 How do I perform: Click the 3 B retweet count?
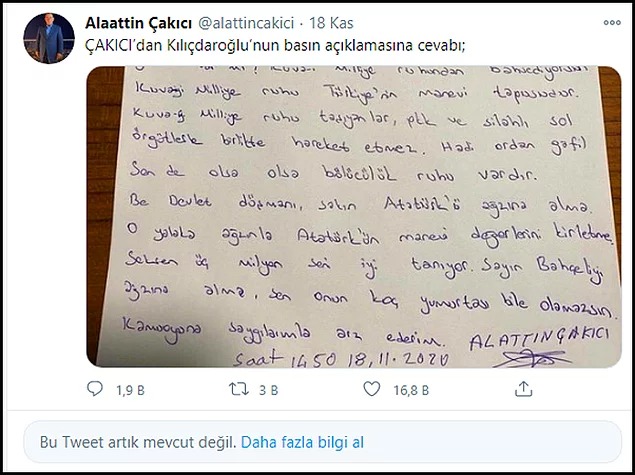(268, 390)
